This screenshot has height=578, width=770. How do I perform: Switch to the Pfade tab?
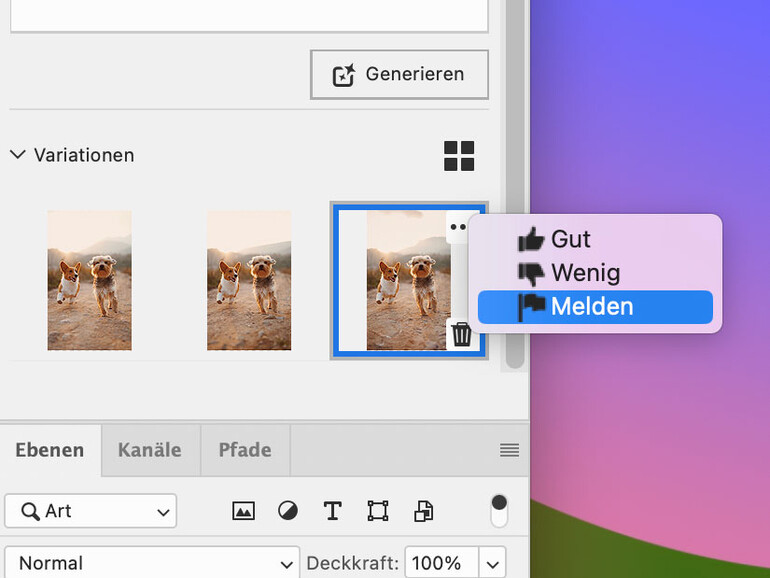click(244, 449)
